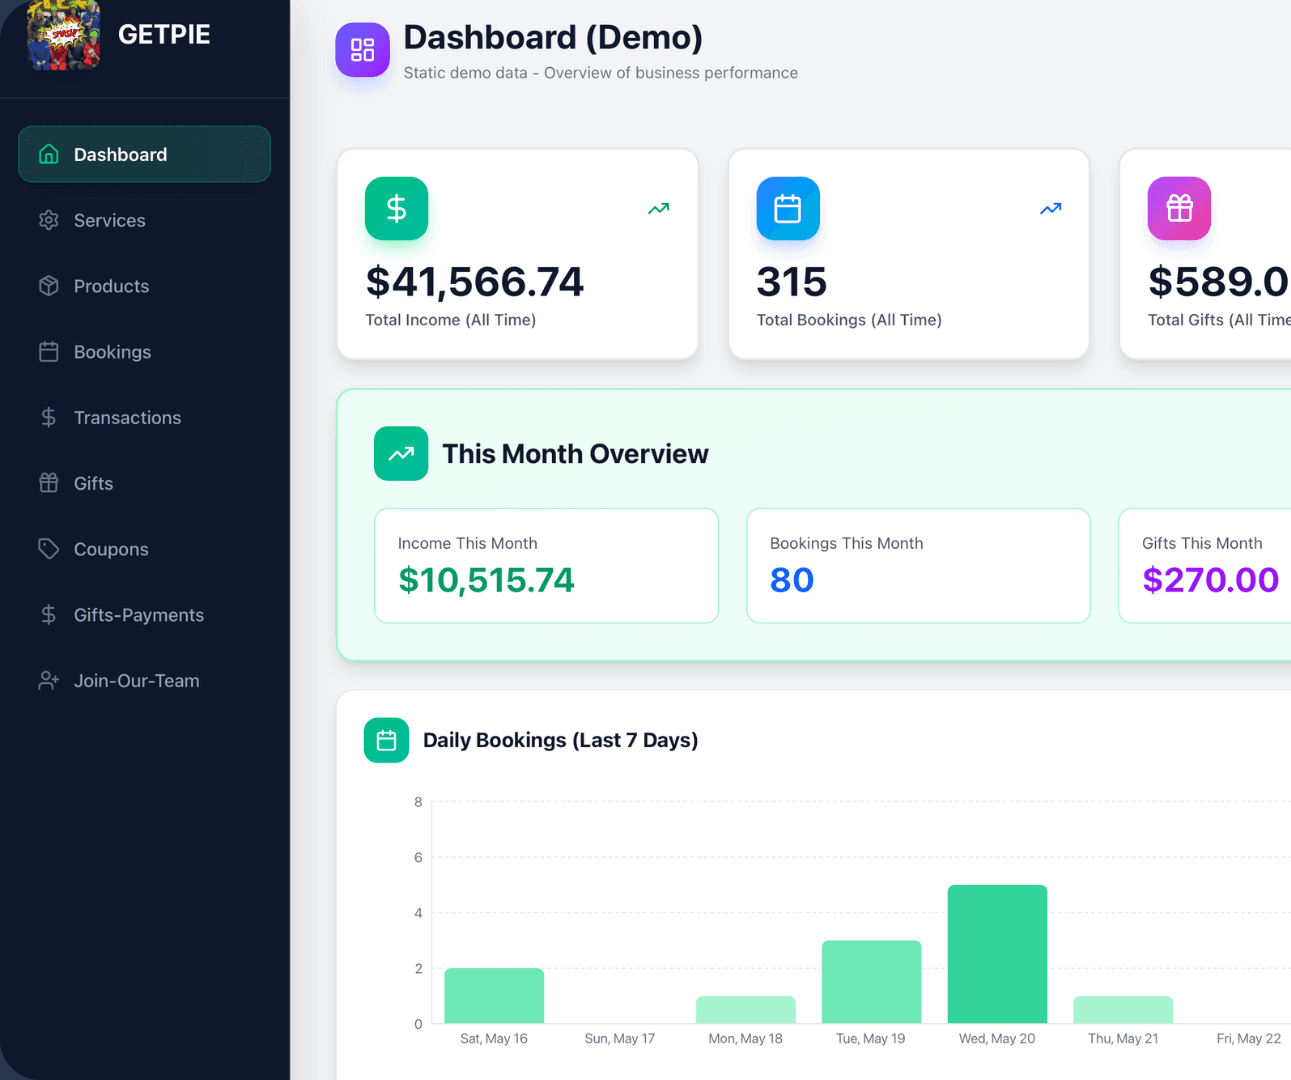This screenshot has height=1080, width=1291.
Task: Open the Transactions section
Action: 144,417
